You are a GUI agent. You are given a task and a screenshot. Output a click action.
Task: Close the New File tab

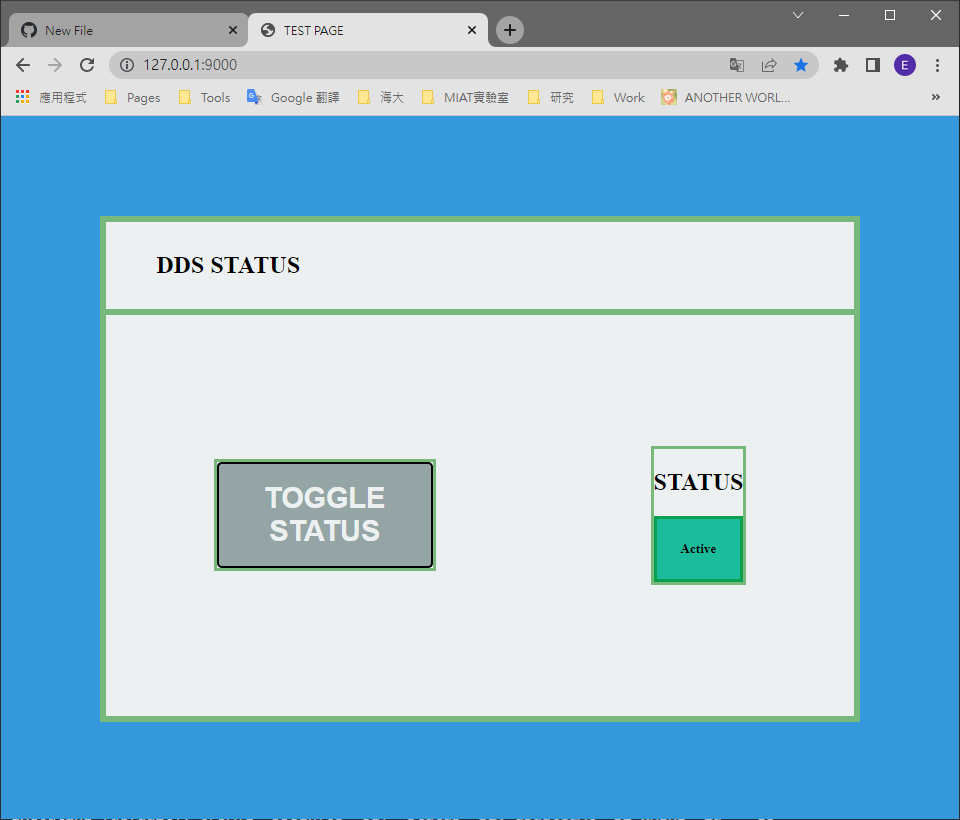pos(233,30)
